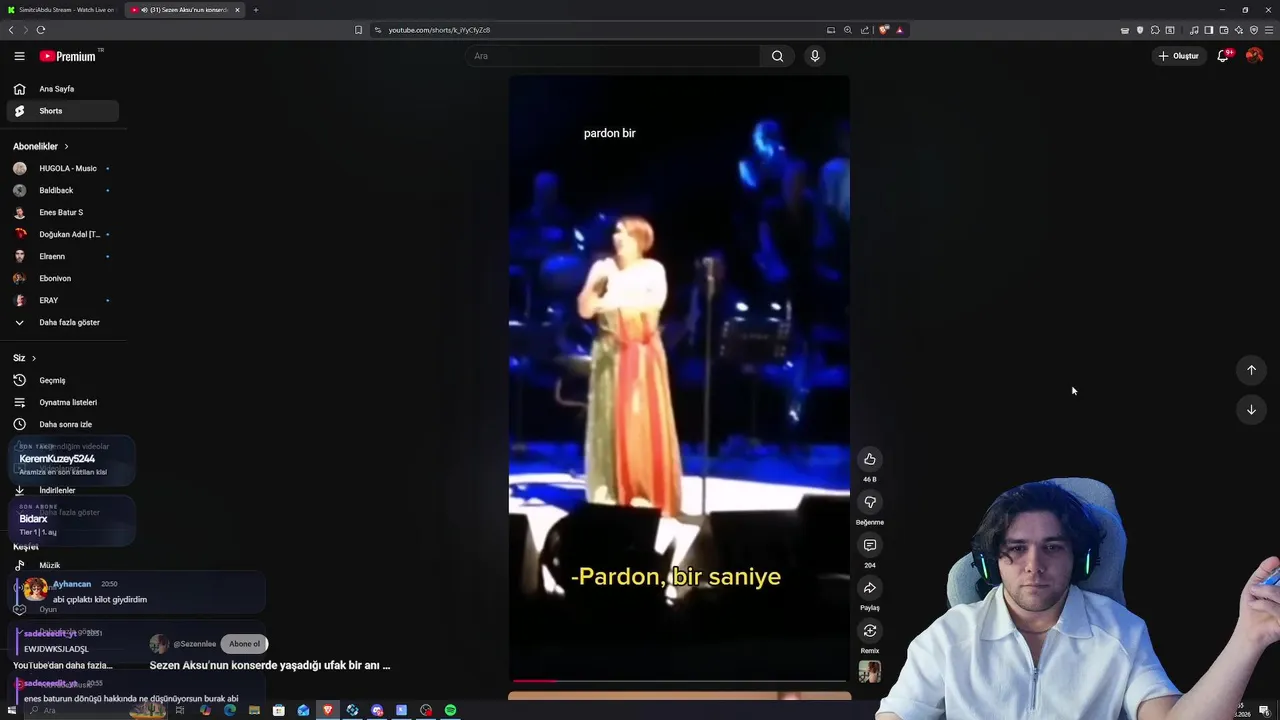Open the notifications bell
The height and width of the screenshot is (720, 1280).
click(x=1223, y=56)
